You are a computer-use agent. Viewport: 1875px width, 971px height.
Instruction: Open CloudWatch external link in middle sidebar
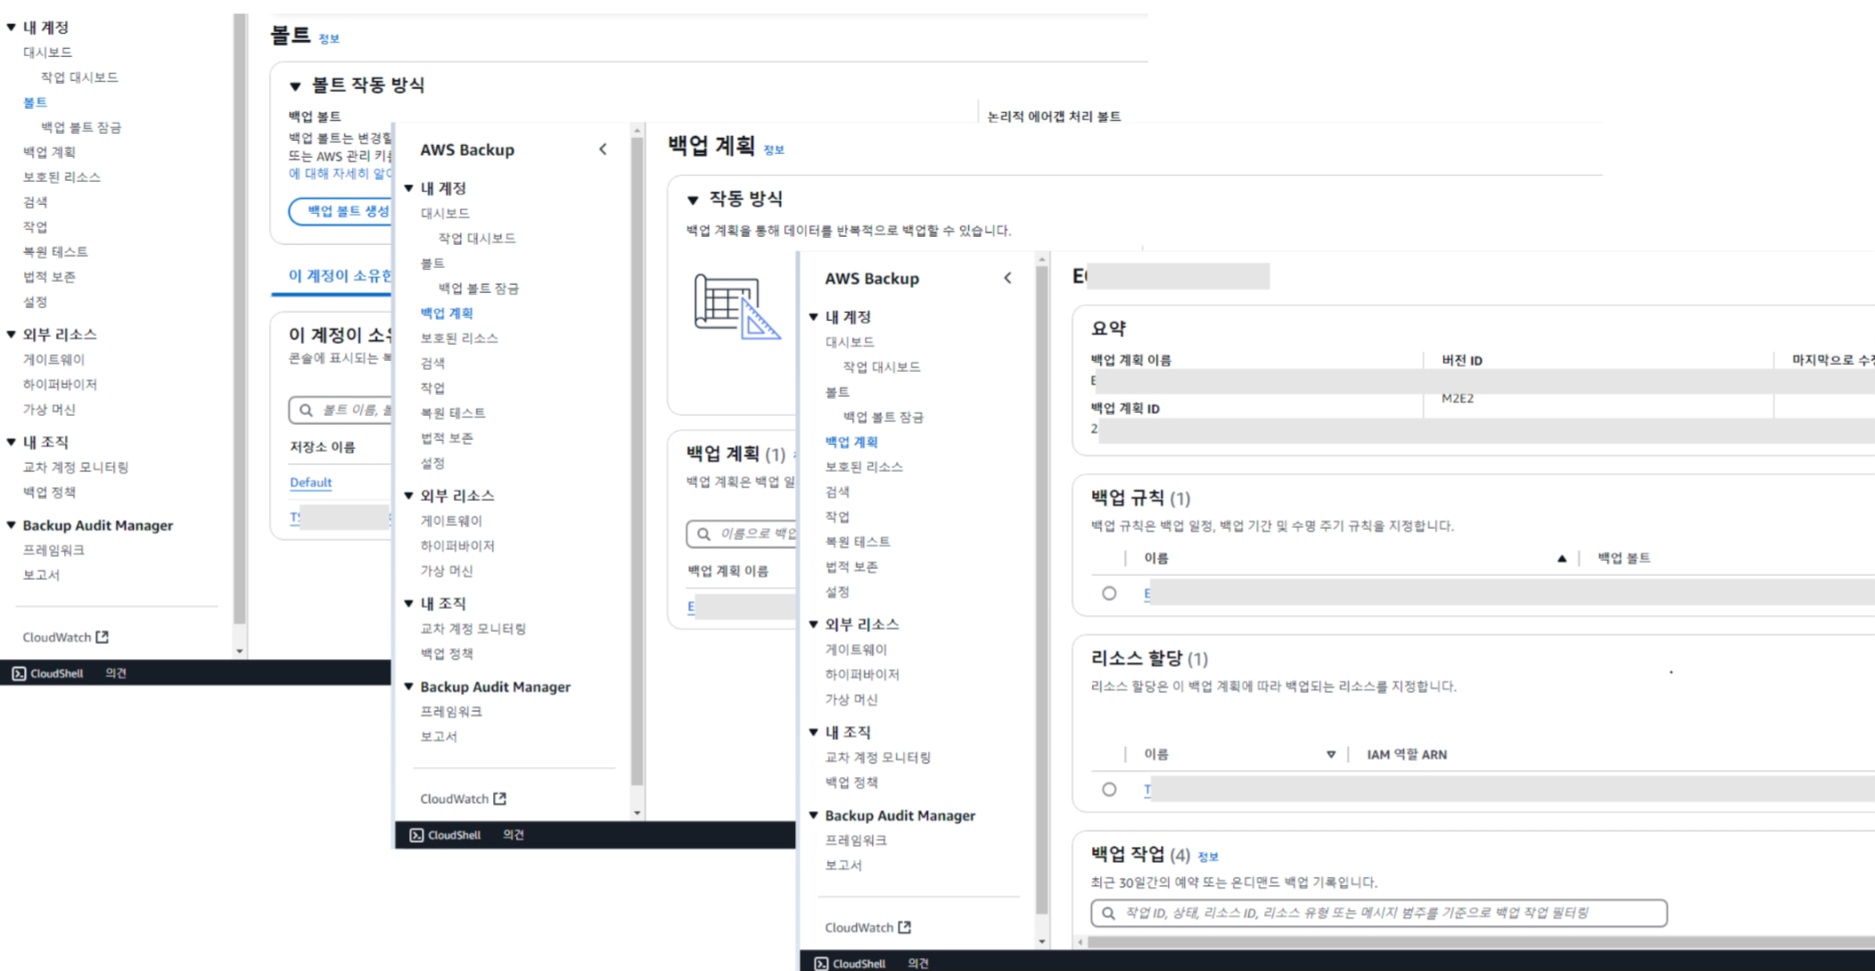click(x=463, y=798)
